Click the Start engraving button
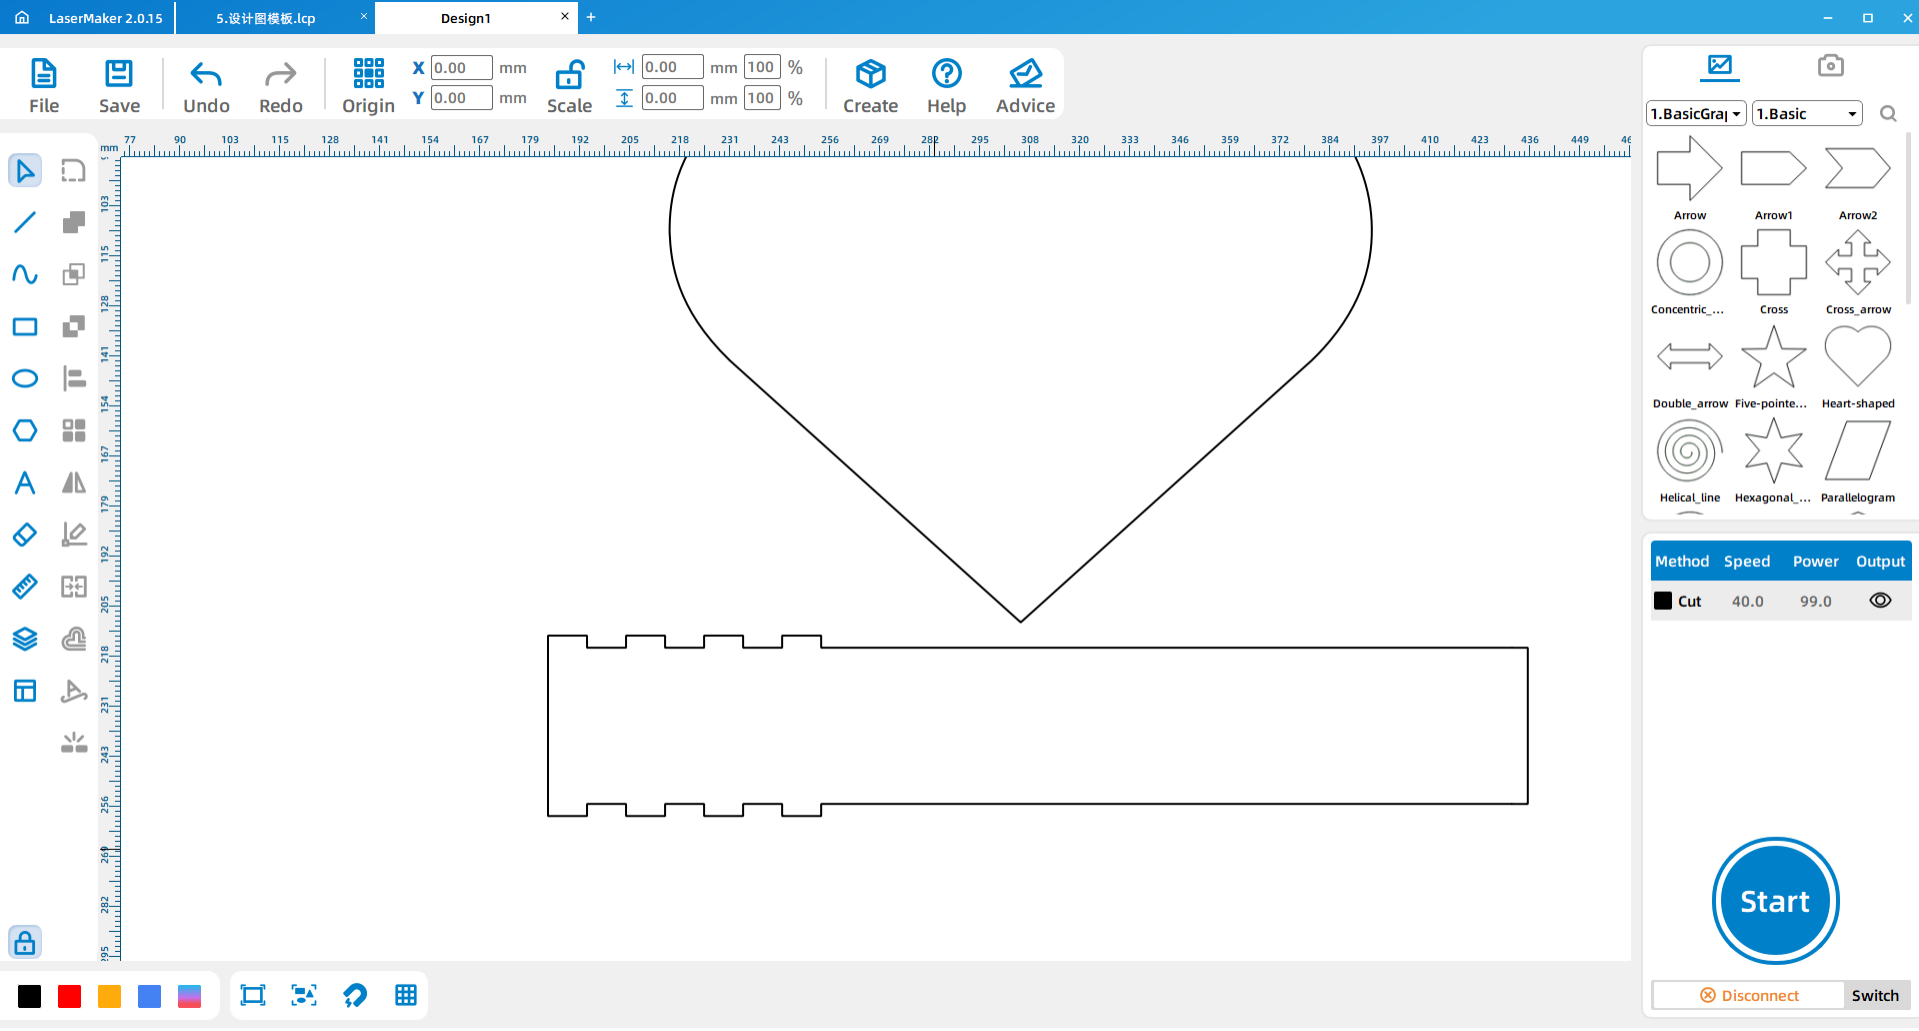The width and height of the screenshot is (1919, 1031). point(1775,901)
